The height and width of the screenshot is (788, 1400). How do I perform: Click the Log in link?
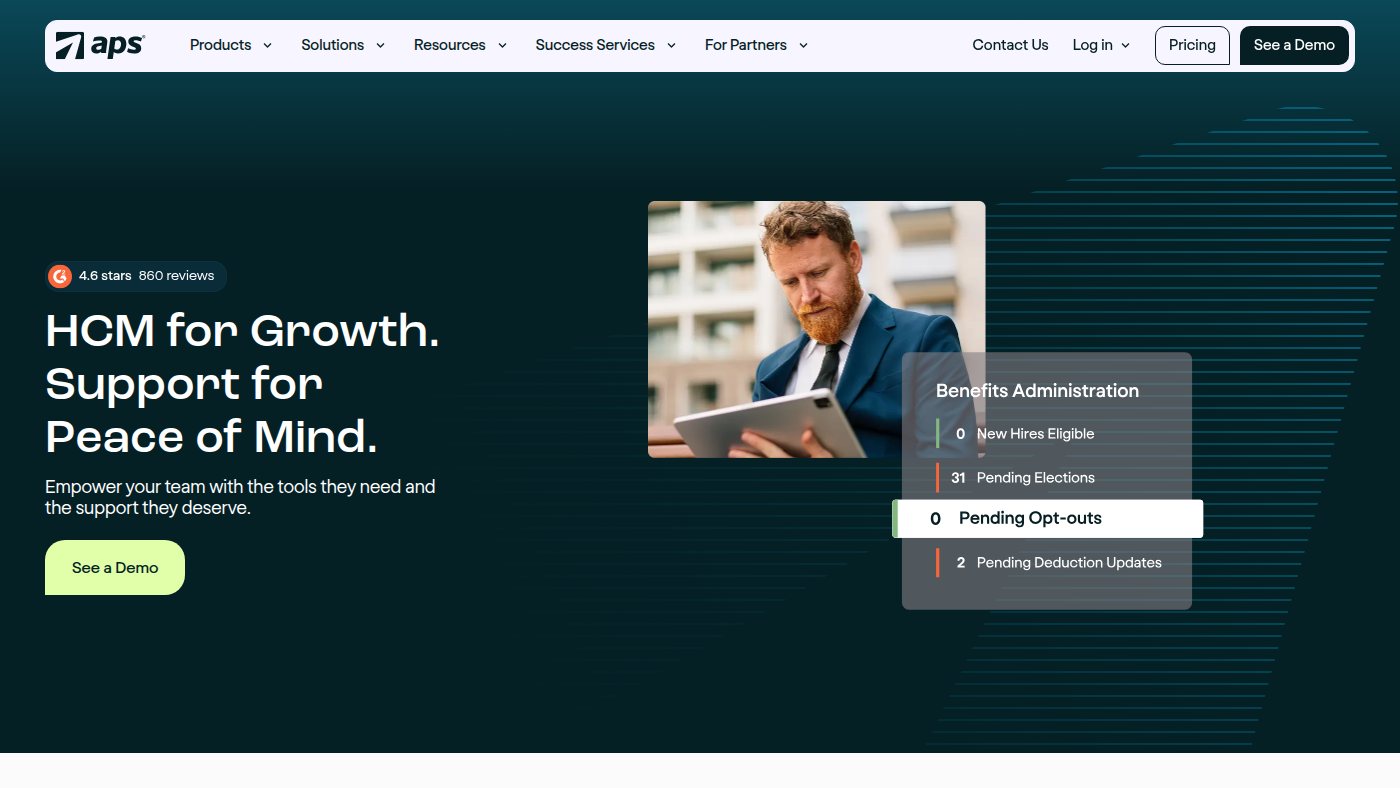pos(1092,45)
